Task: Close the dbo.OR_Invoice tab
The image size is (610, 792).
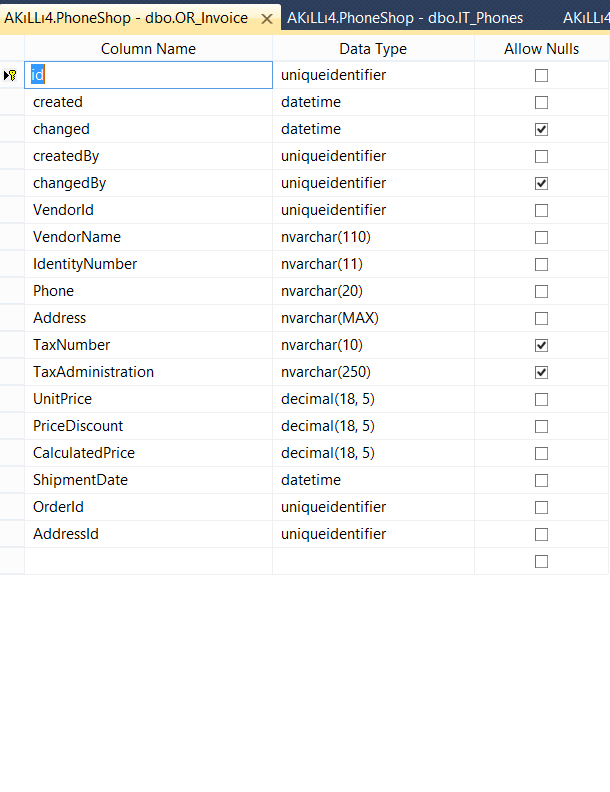Action: 267,19
